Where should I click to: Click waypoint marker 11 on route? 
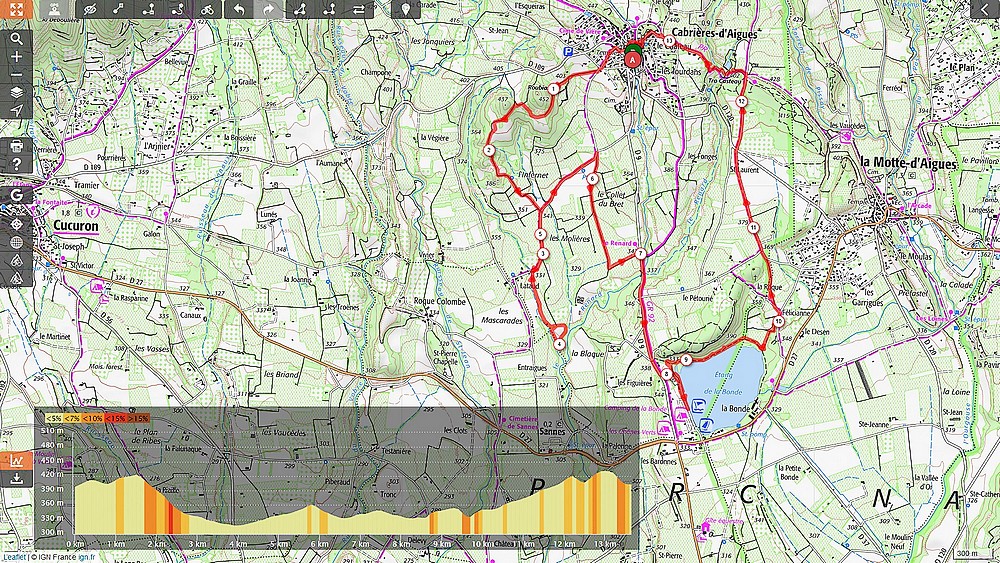point(753,228)
